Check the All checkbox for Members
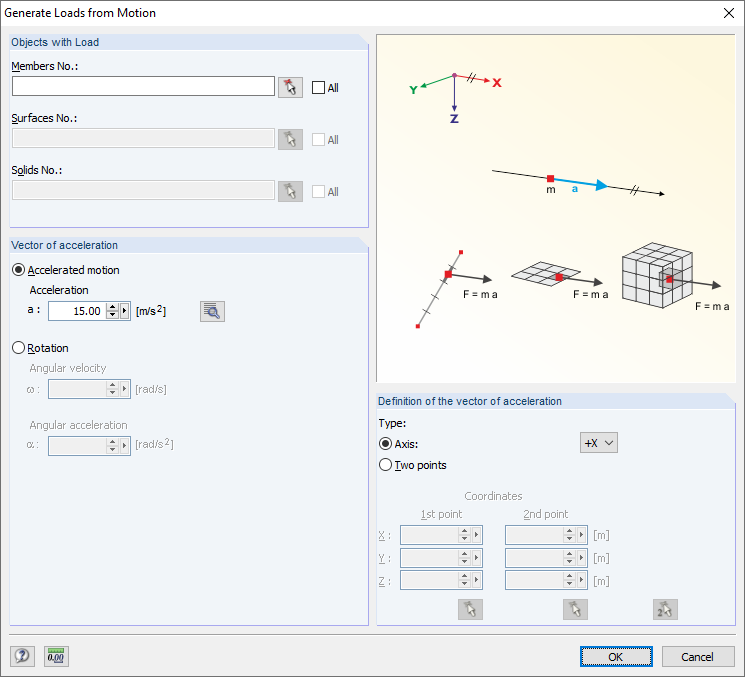Viewport: 745px width, 677px height. 319,88
